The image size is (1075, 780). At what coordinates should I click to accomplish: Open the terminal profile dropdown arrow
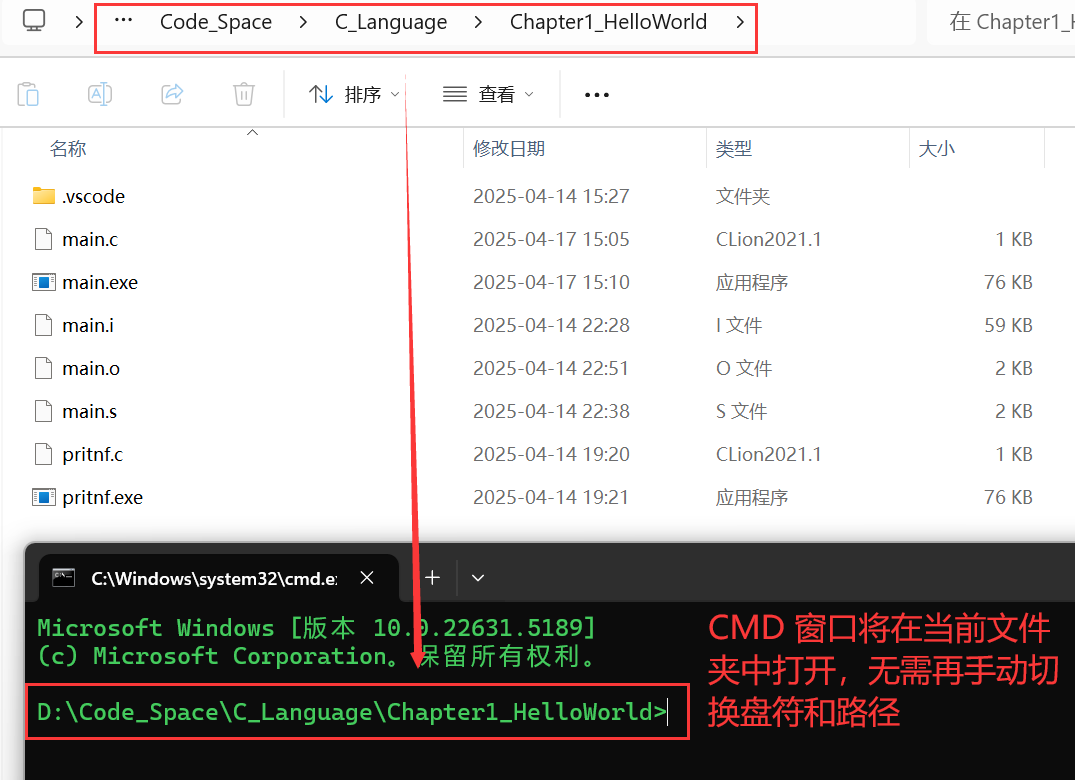(x=478, y=578)
